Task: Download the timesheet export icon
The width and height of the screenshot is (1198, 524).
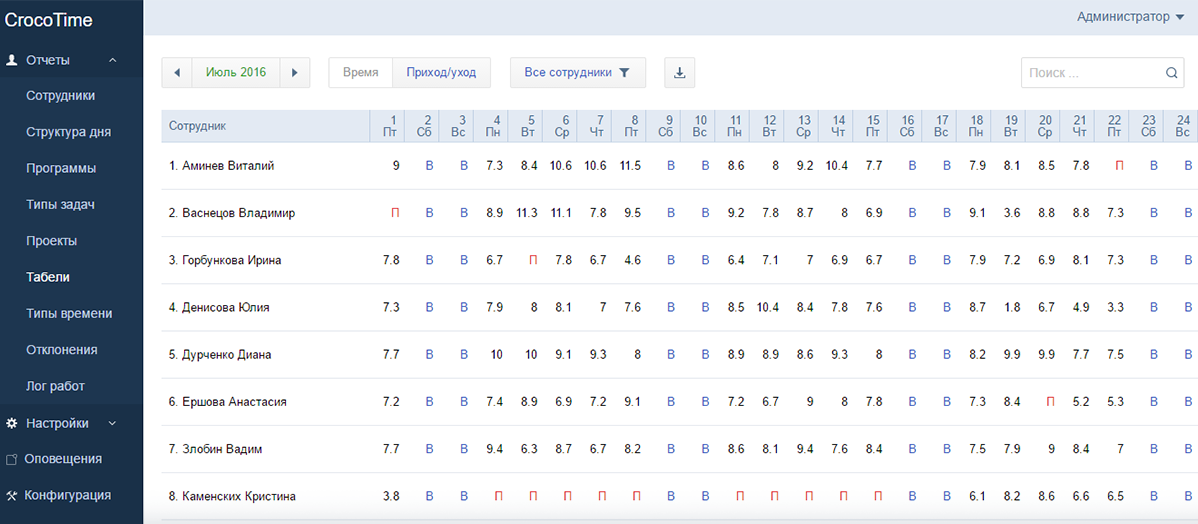Action: (x=679, y=73)
